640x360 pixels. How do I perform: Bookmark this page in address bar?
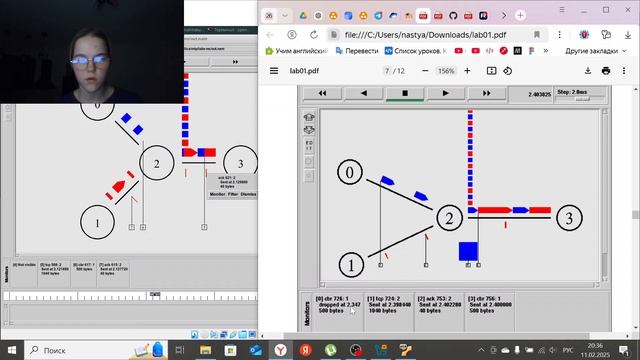pos(537,35)
